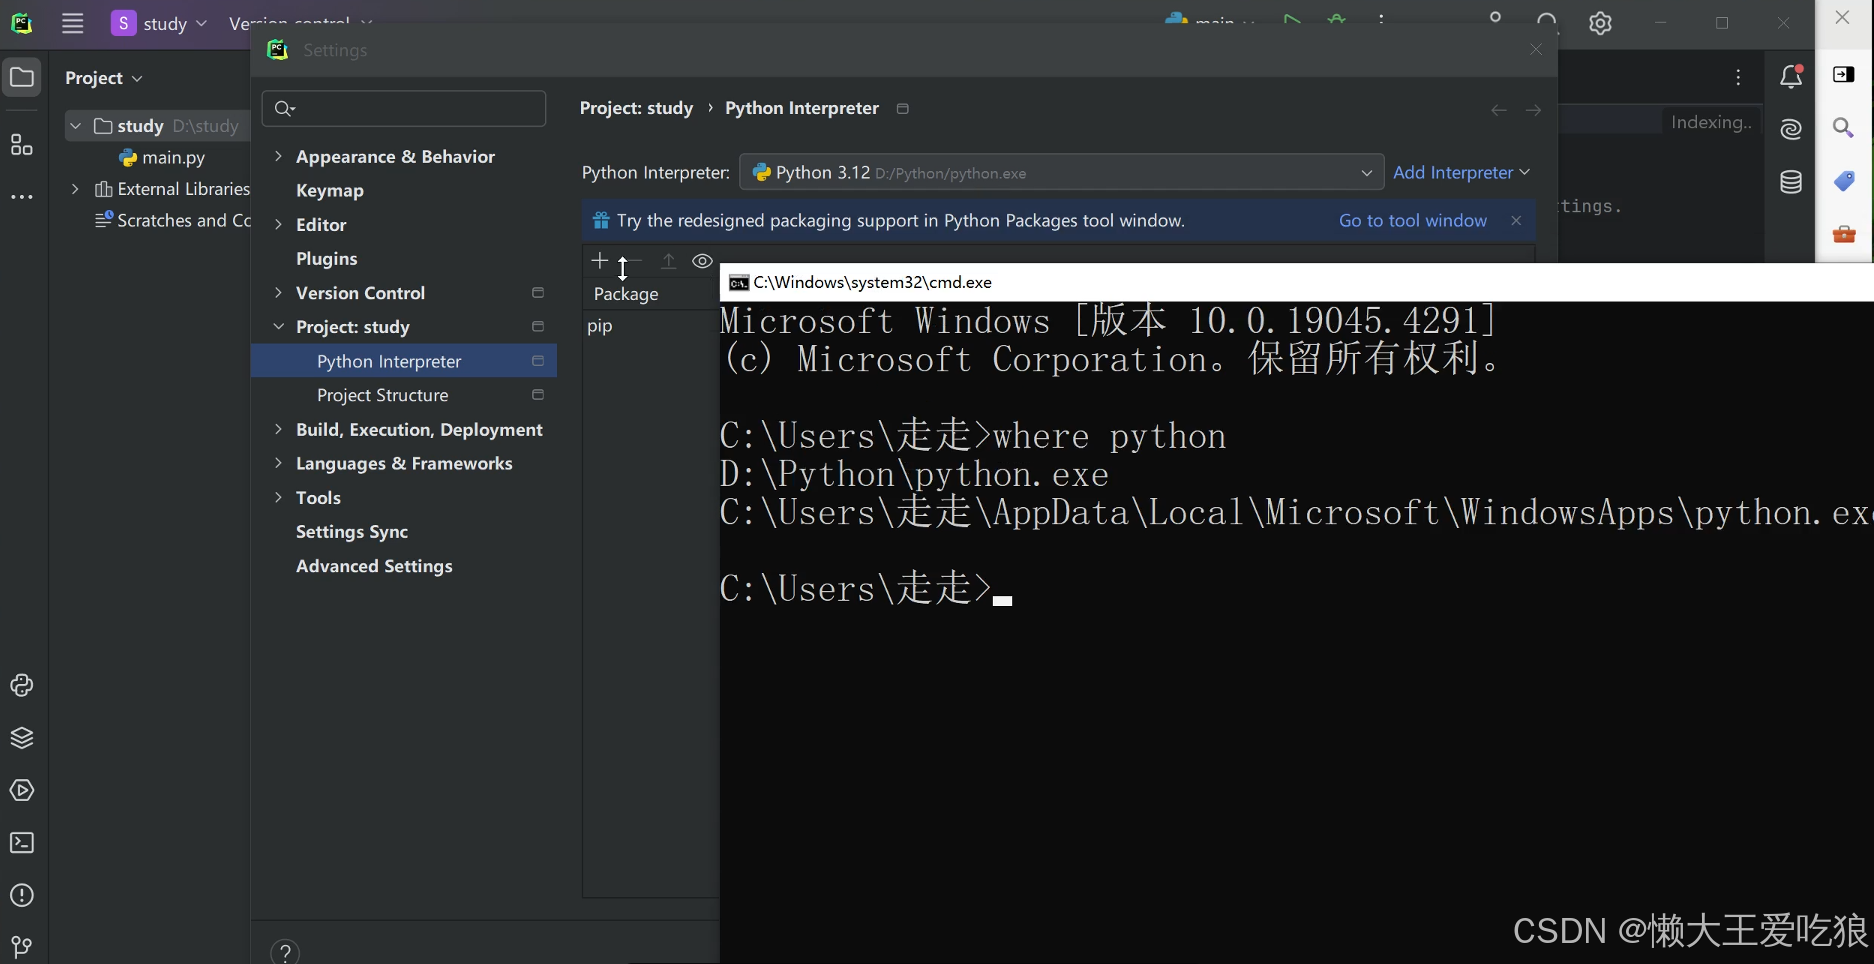Click the Settings help question mark
1874x964 pixels.
pos(285,952)
